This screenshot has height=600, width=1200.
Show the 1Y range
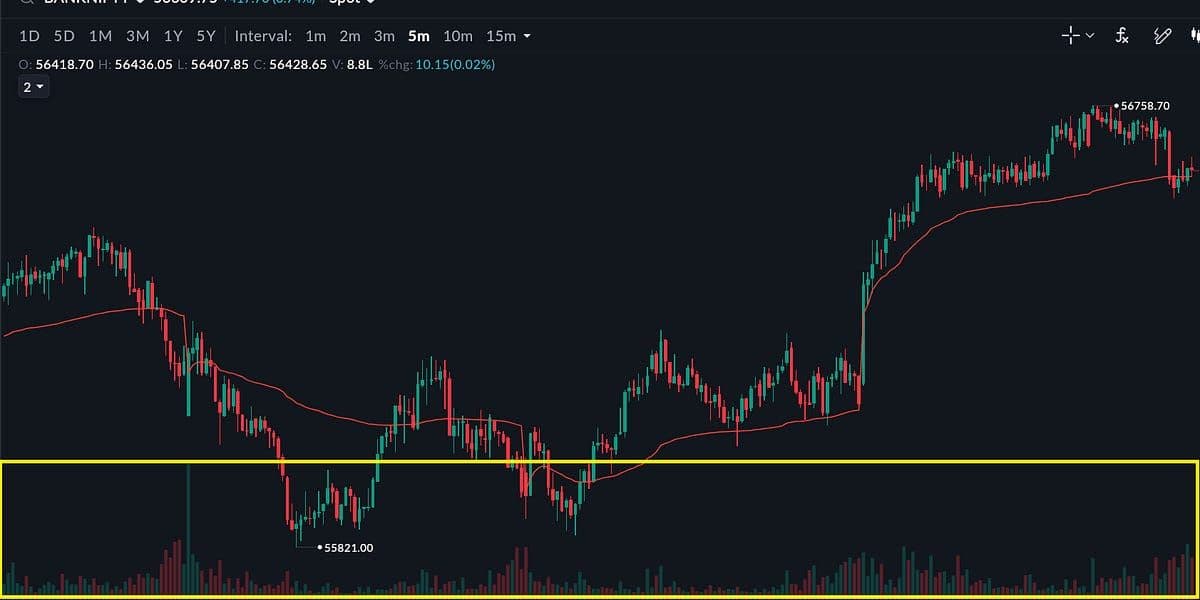tap(173, 36)
